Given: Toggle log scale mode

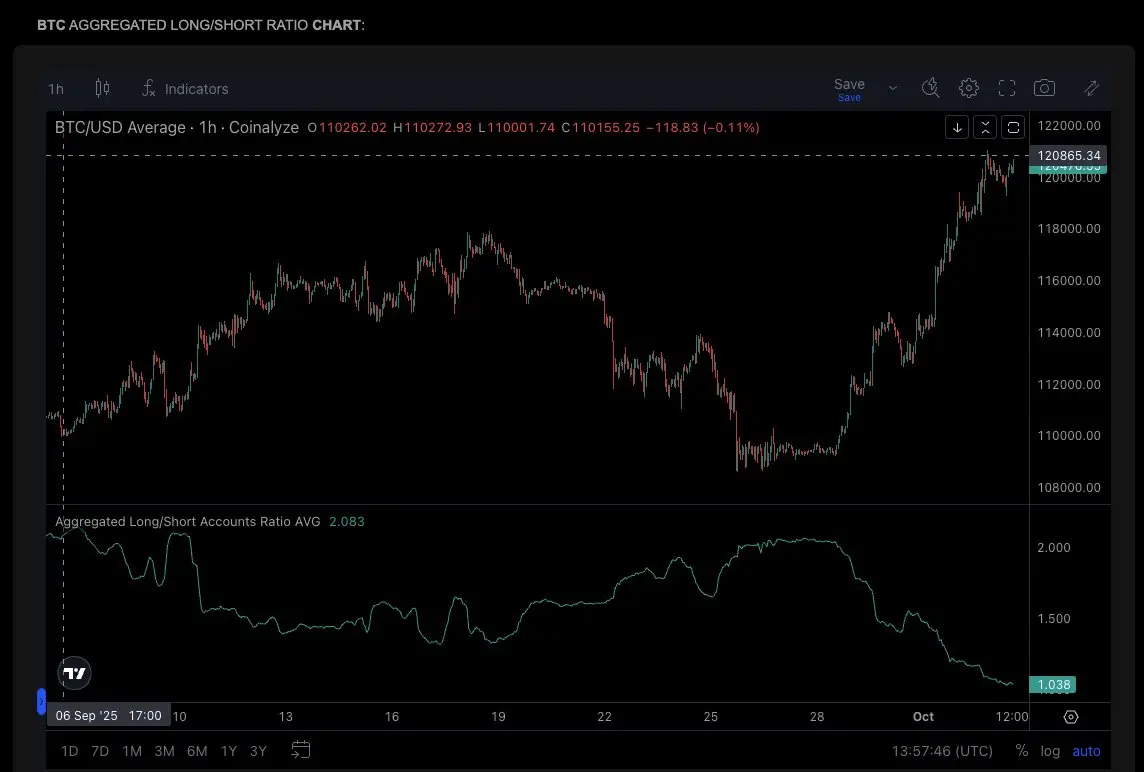Looking at the screenshot, I should (1050, 751).
